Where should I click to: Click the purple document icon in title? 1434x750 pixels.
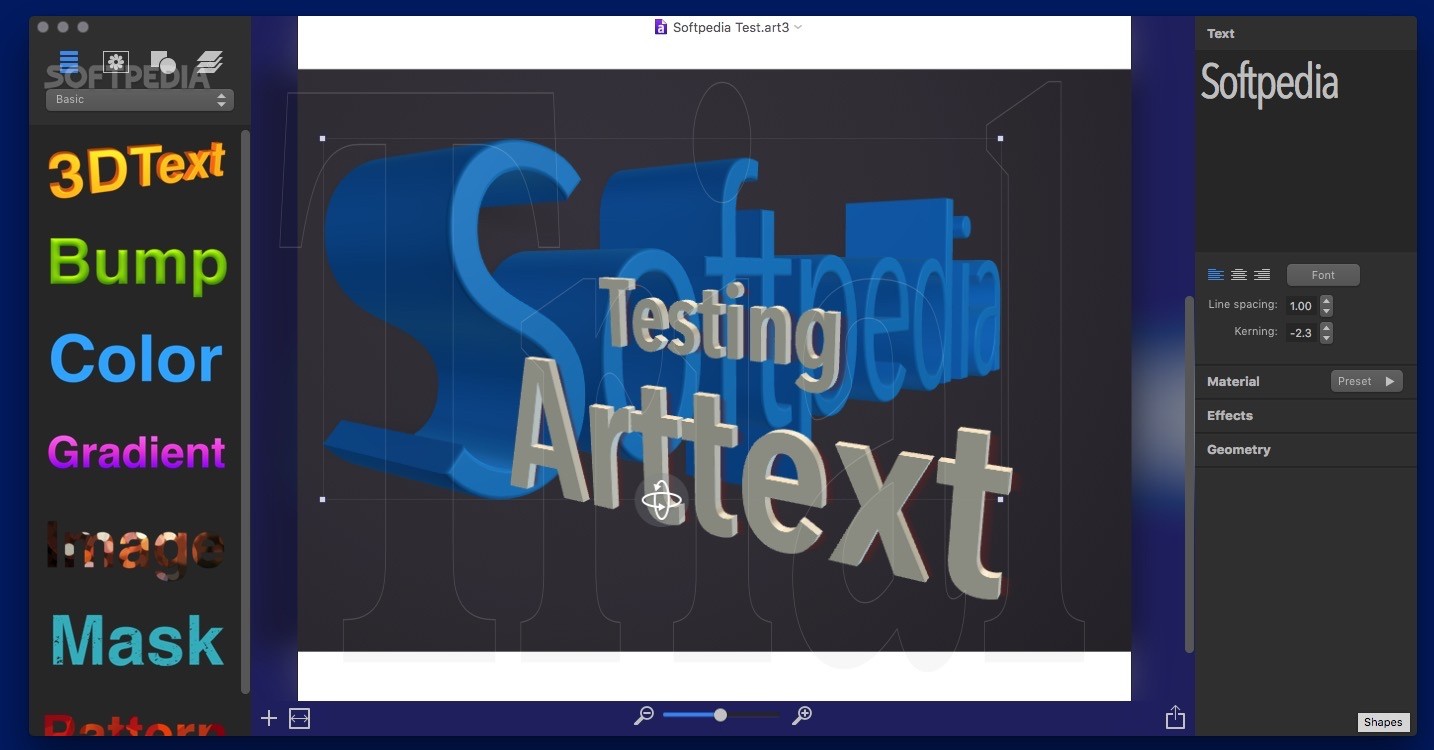pyautogui.click(x=660, y=28)
